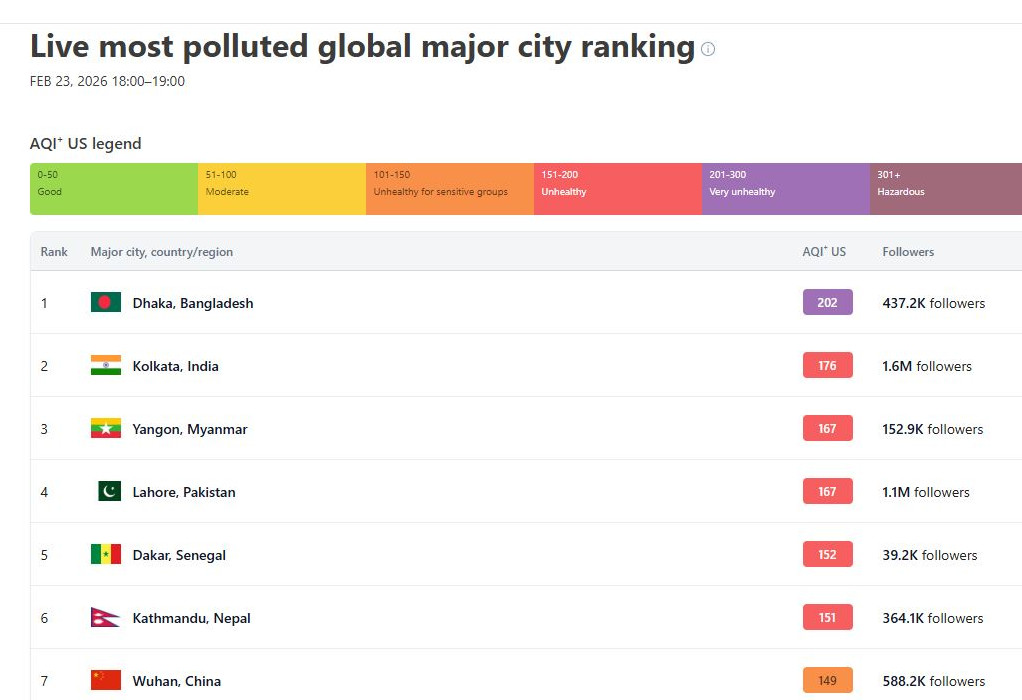
Task: Click the Bangladesh flag icon
Action: (106, 303)
